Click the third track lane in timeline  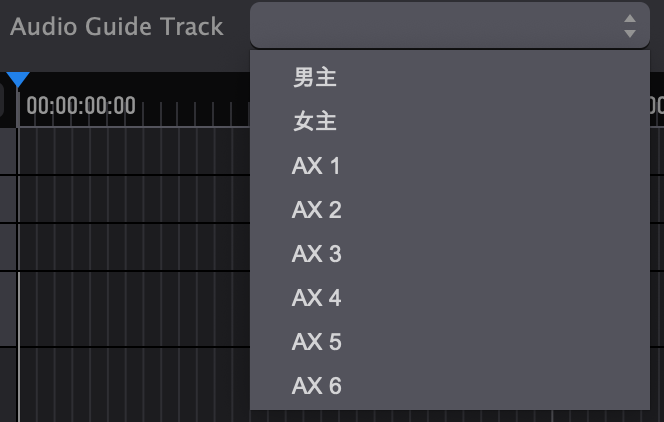click(x=134, y=246)
